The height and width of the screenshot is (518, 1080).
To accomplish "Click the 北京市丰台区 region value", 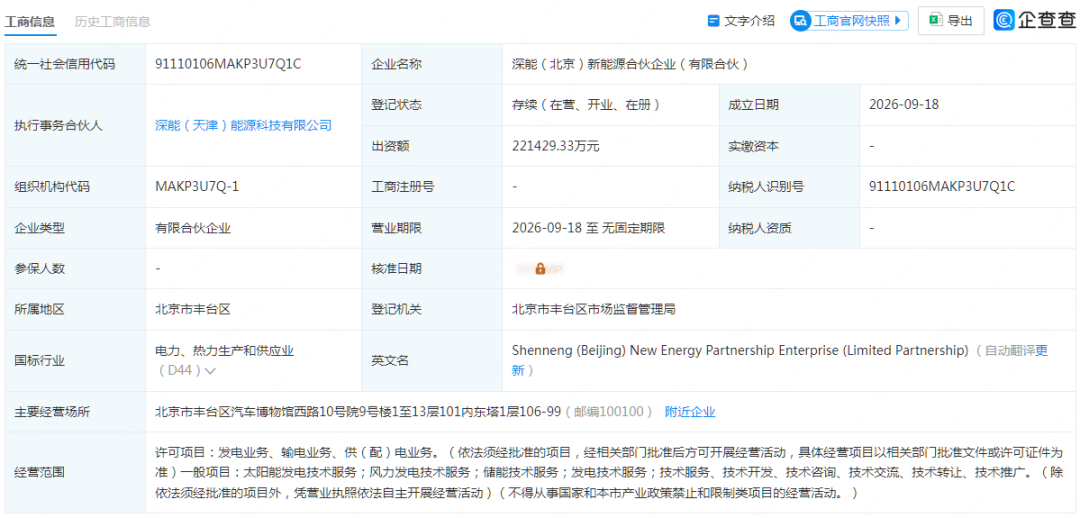I will [193, 309].
